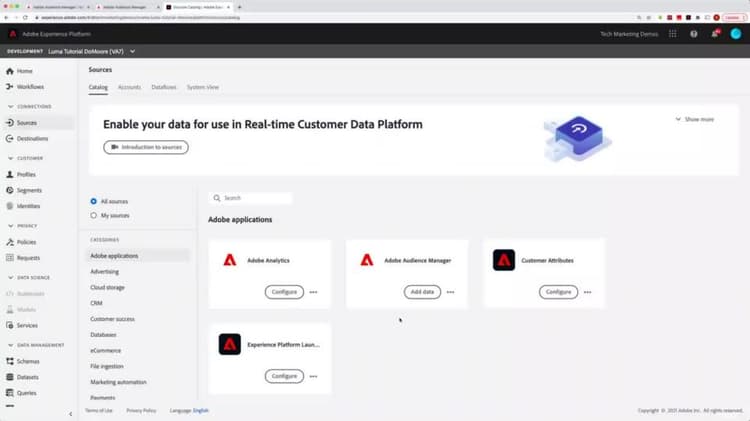Configure the Adobe Analytics source

[x=284, y=292]
